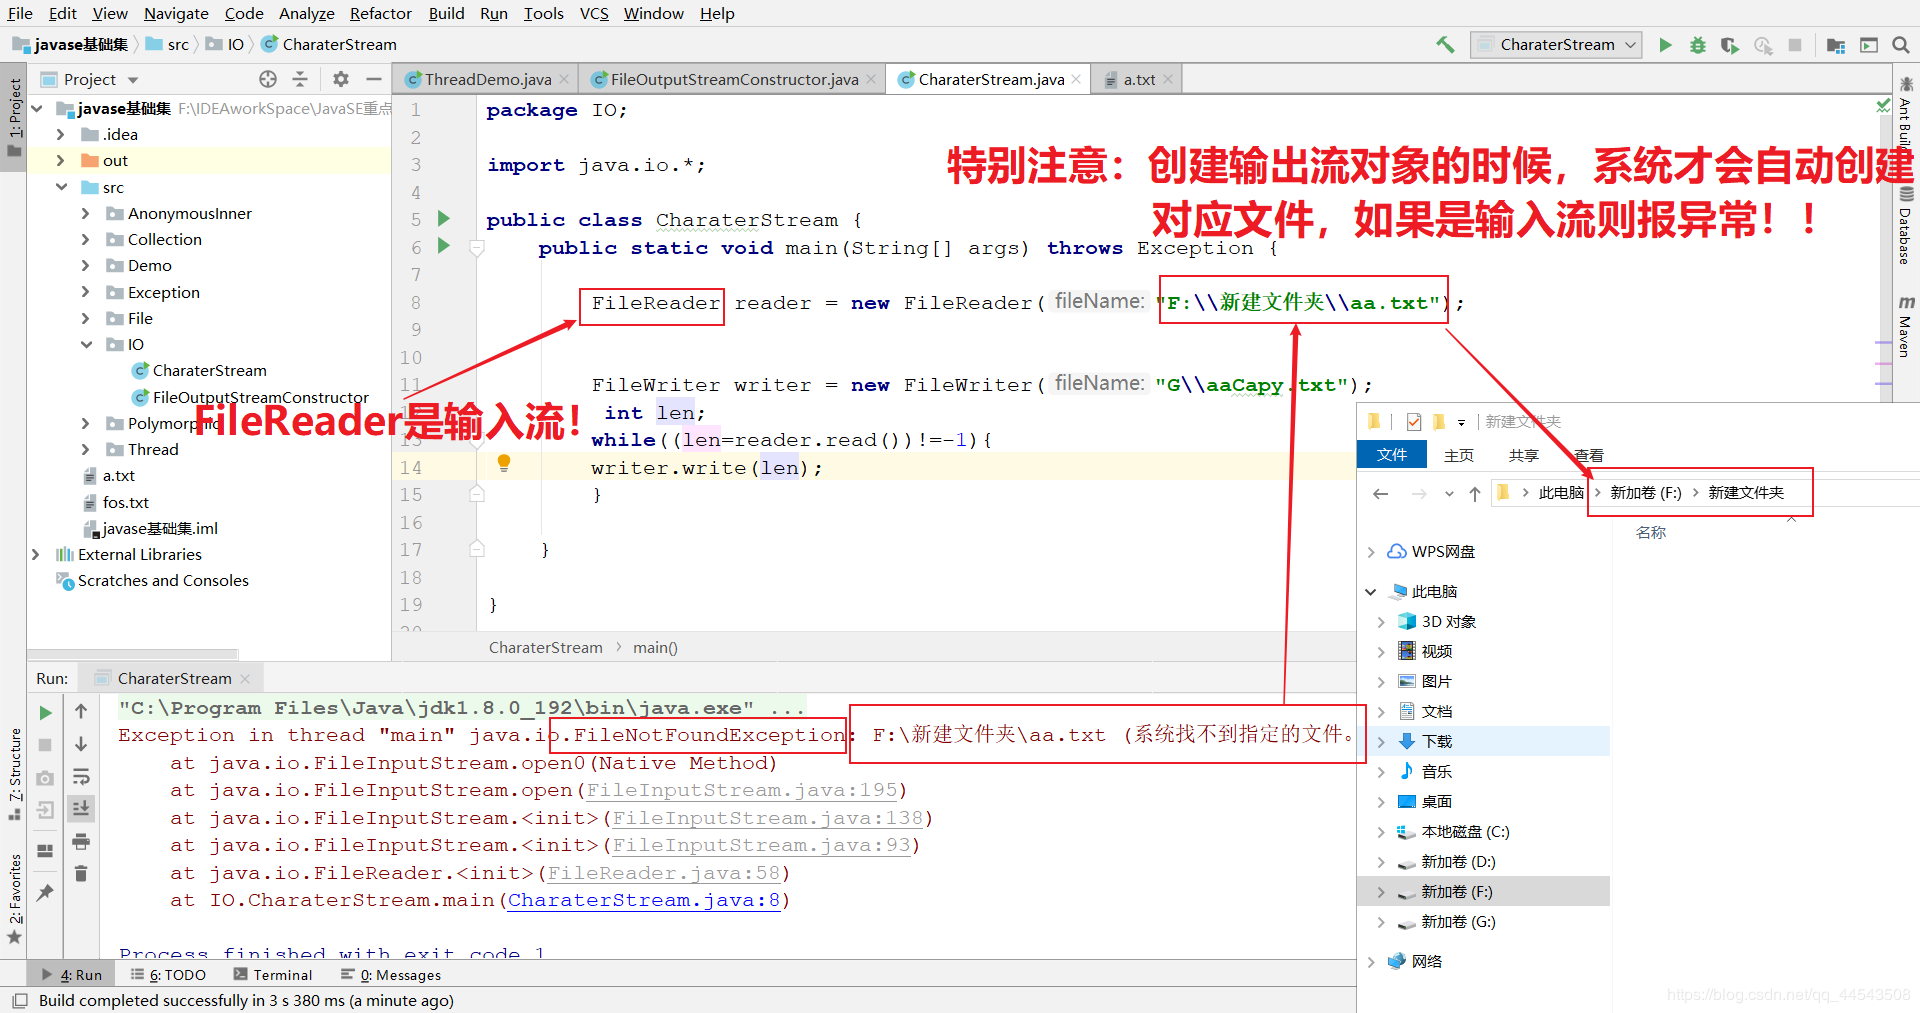Open Search Everywhere magnifier icon
Viewport: 1920px width, 1013px height.
pyautogui.click(x=1901, y=45)
